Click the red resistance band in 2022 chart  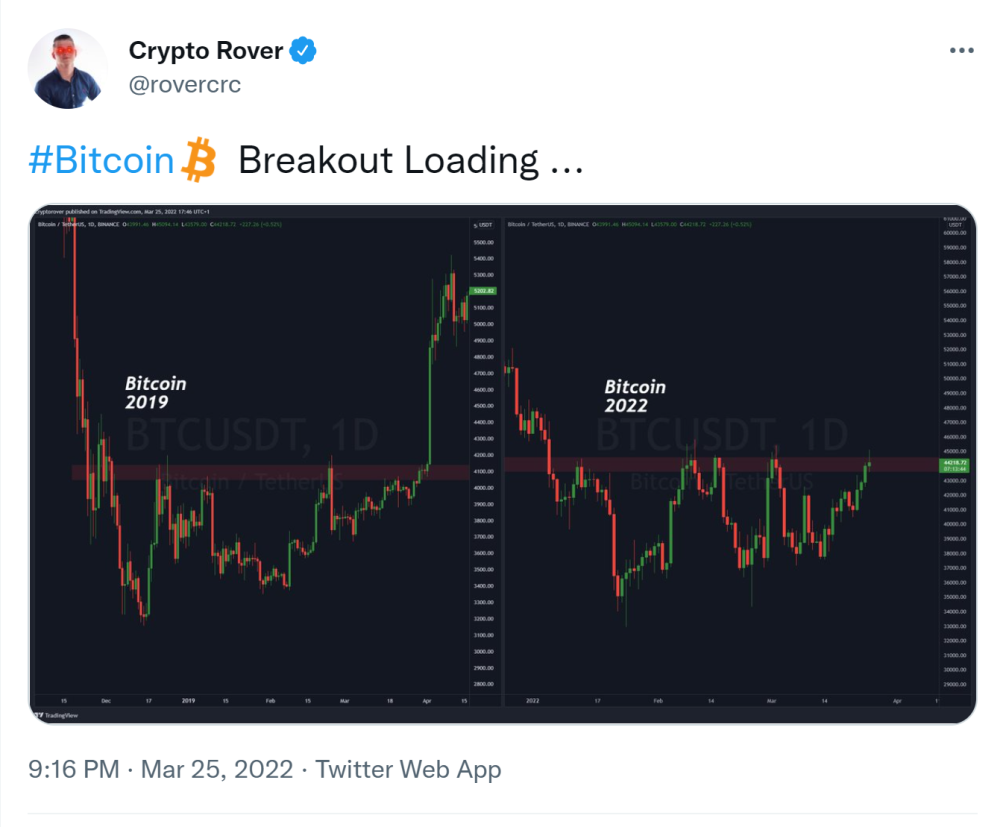click(721, 464)
